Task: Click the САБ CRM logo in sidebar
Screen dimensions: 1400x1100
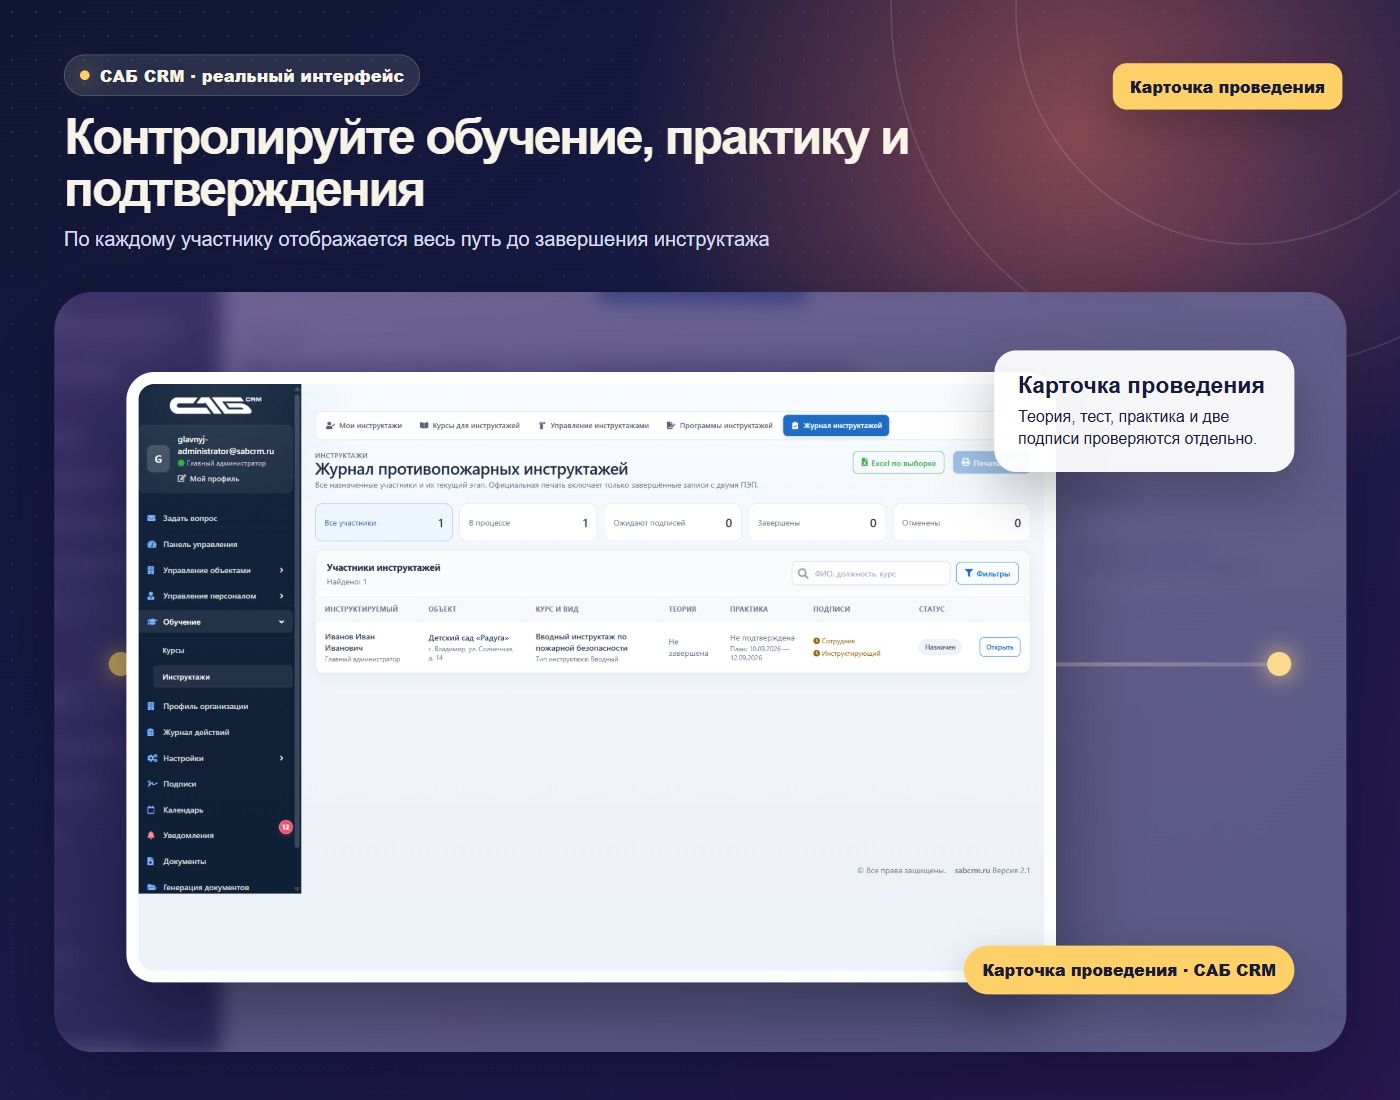Action: [215, 404]
